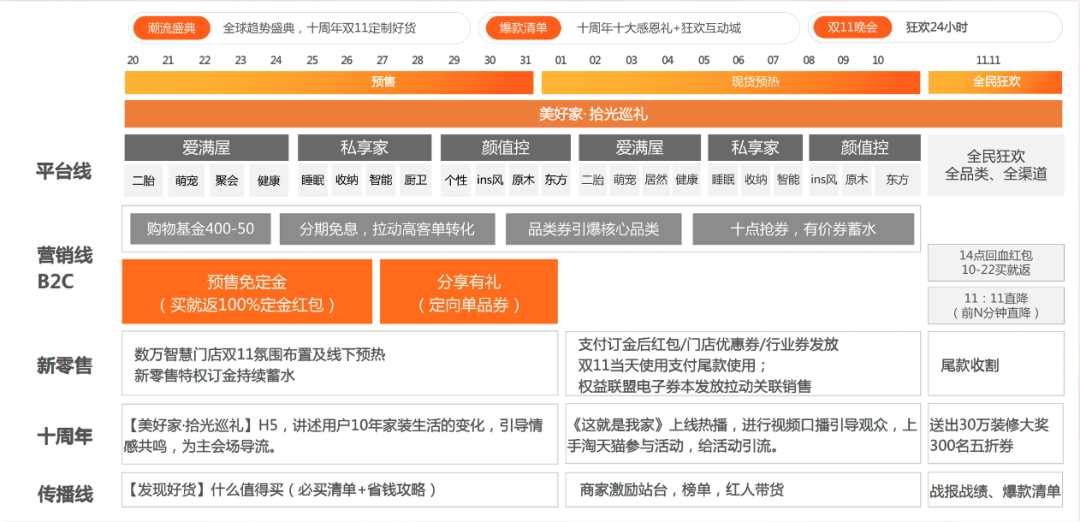Open the 聚会 category cell
1080x522 pixels.
227,181
